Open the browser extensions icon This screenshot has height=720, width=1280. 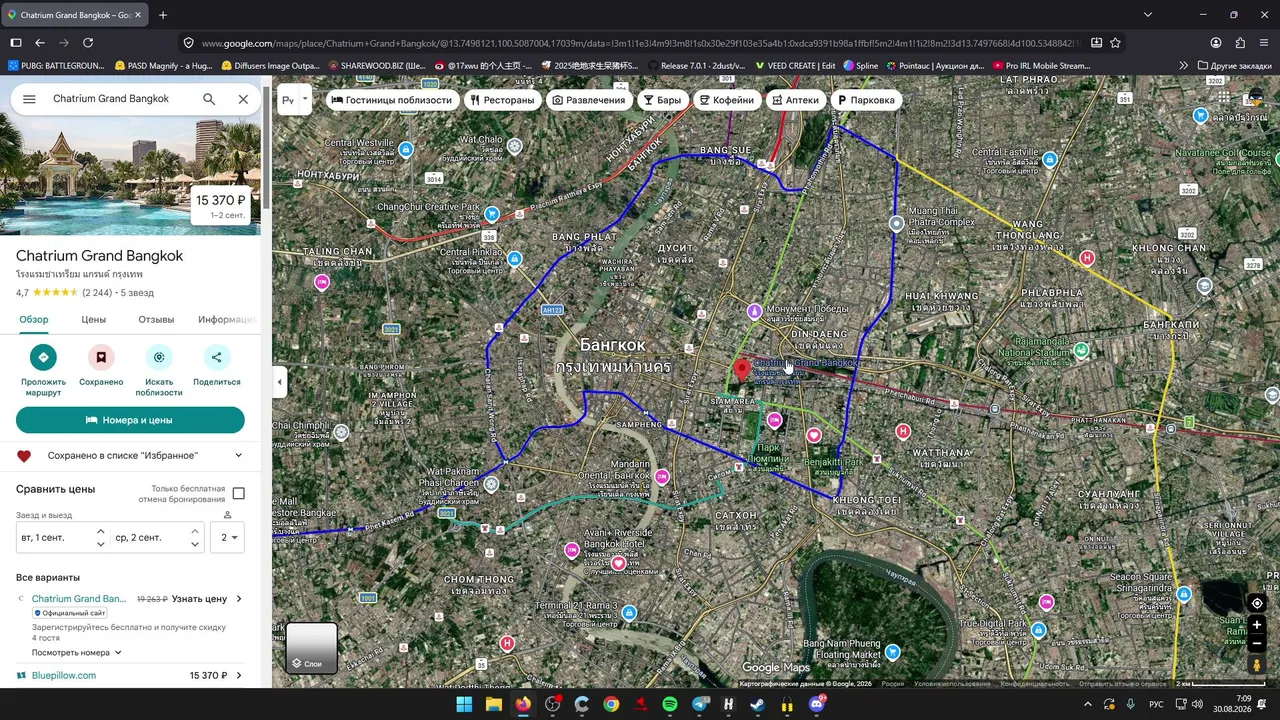point(1240,43)
